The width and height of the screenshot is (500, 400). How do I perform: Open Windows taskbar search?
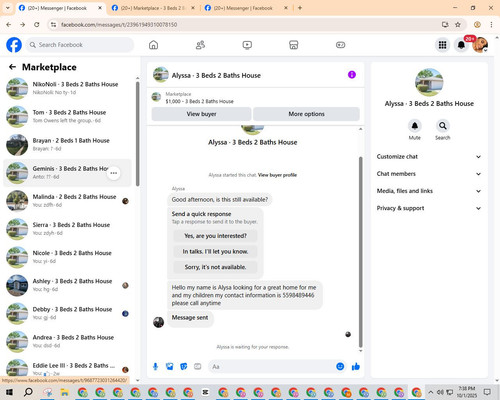[x=28, y=392]
